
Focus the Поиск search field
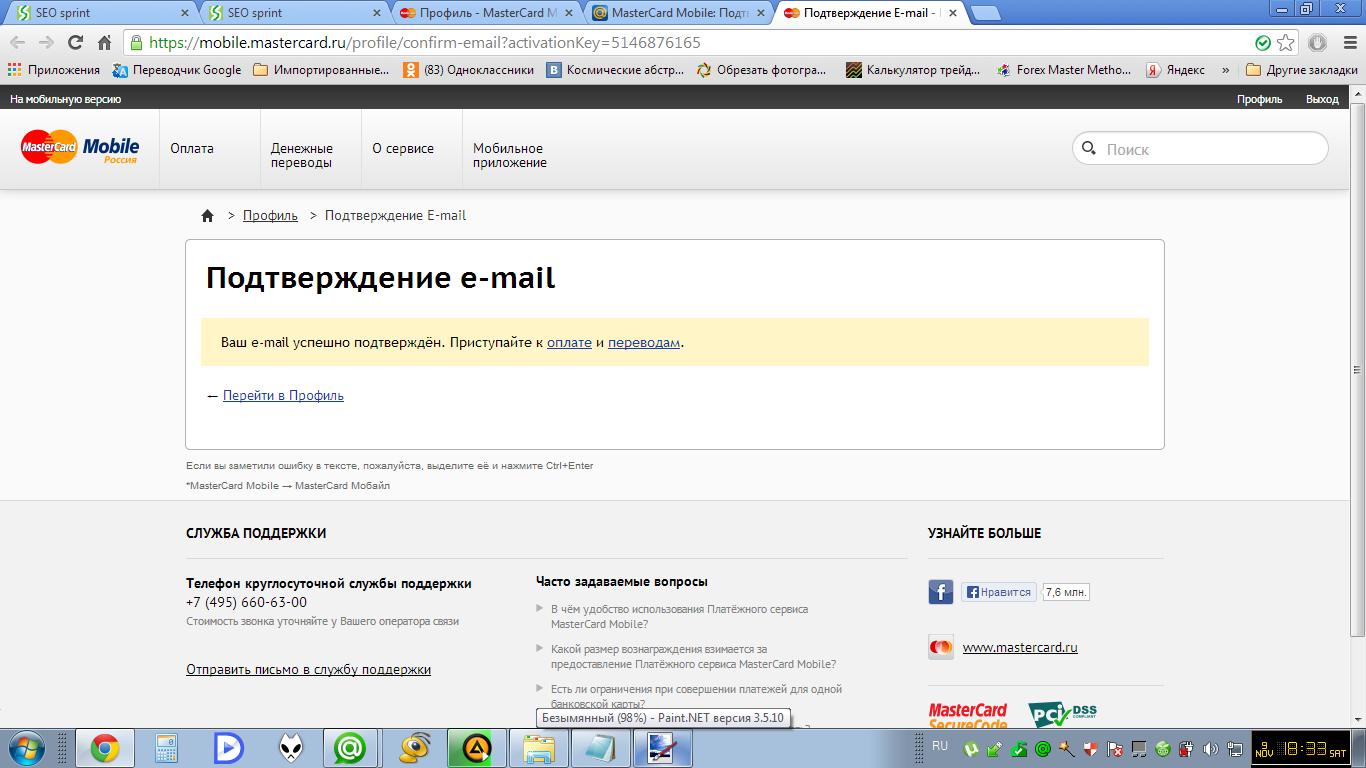(1200, 149)
